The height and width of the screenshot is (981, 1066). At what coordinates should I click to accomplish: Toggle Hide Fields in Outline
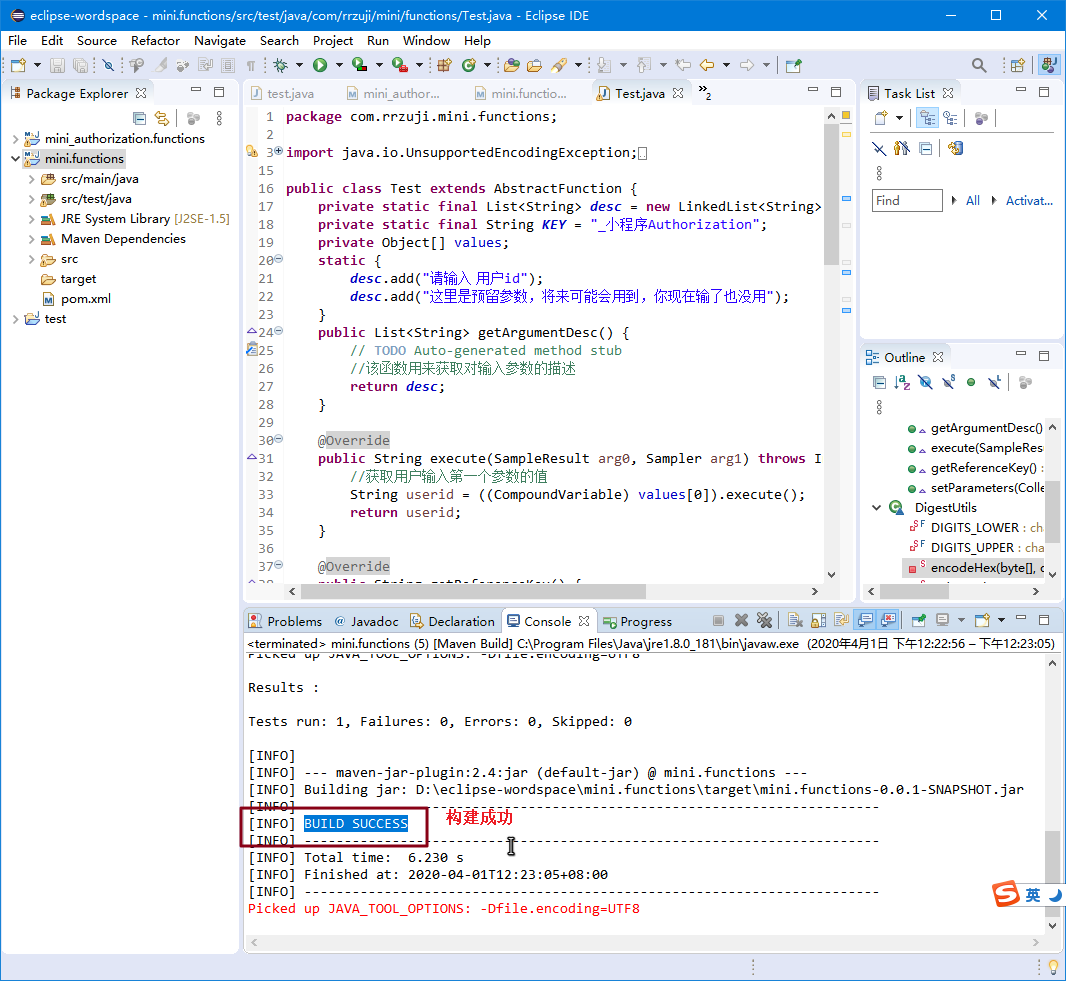pos(925,382)
